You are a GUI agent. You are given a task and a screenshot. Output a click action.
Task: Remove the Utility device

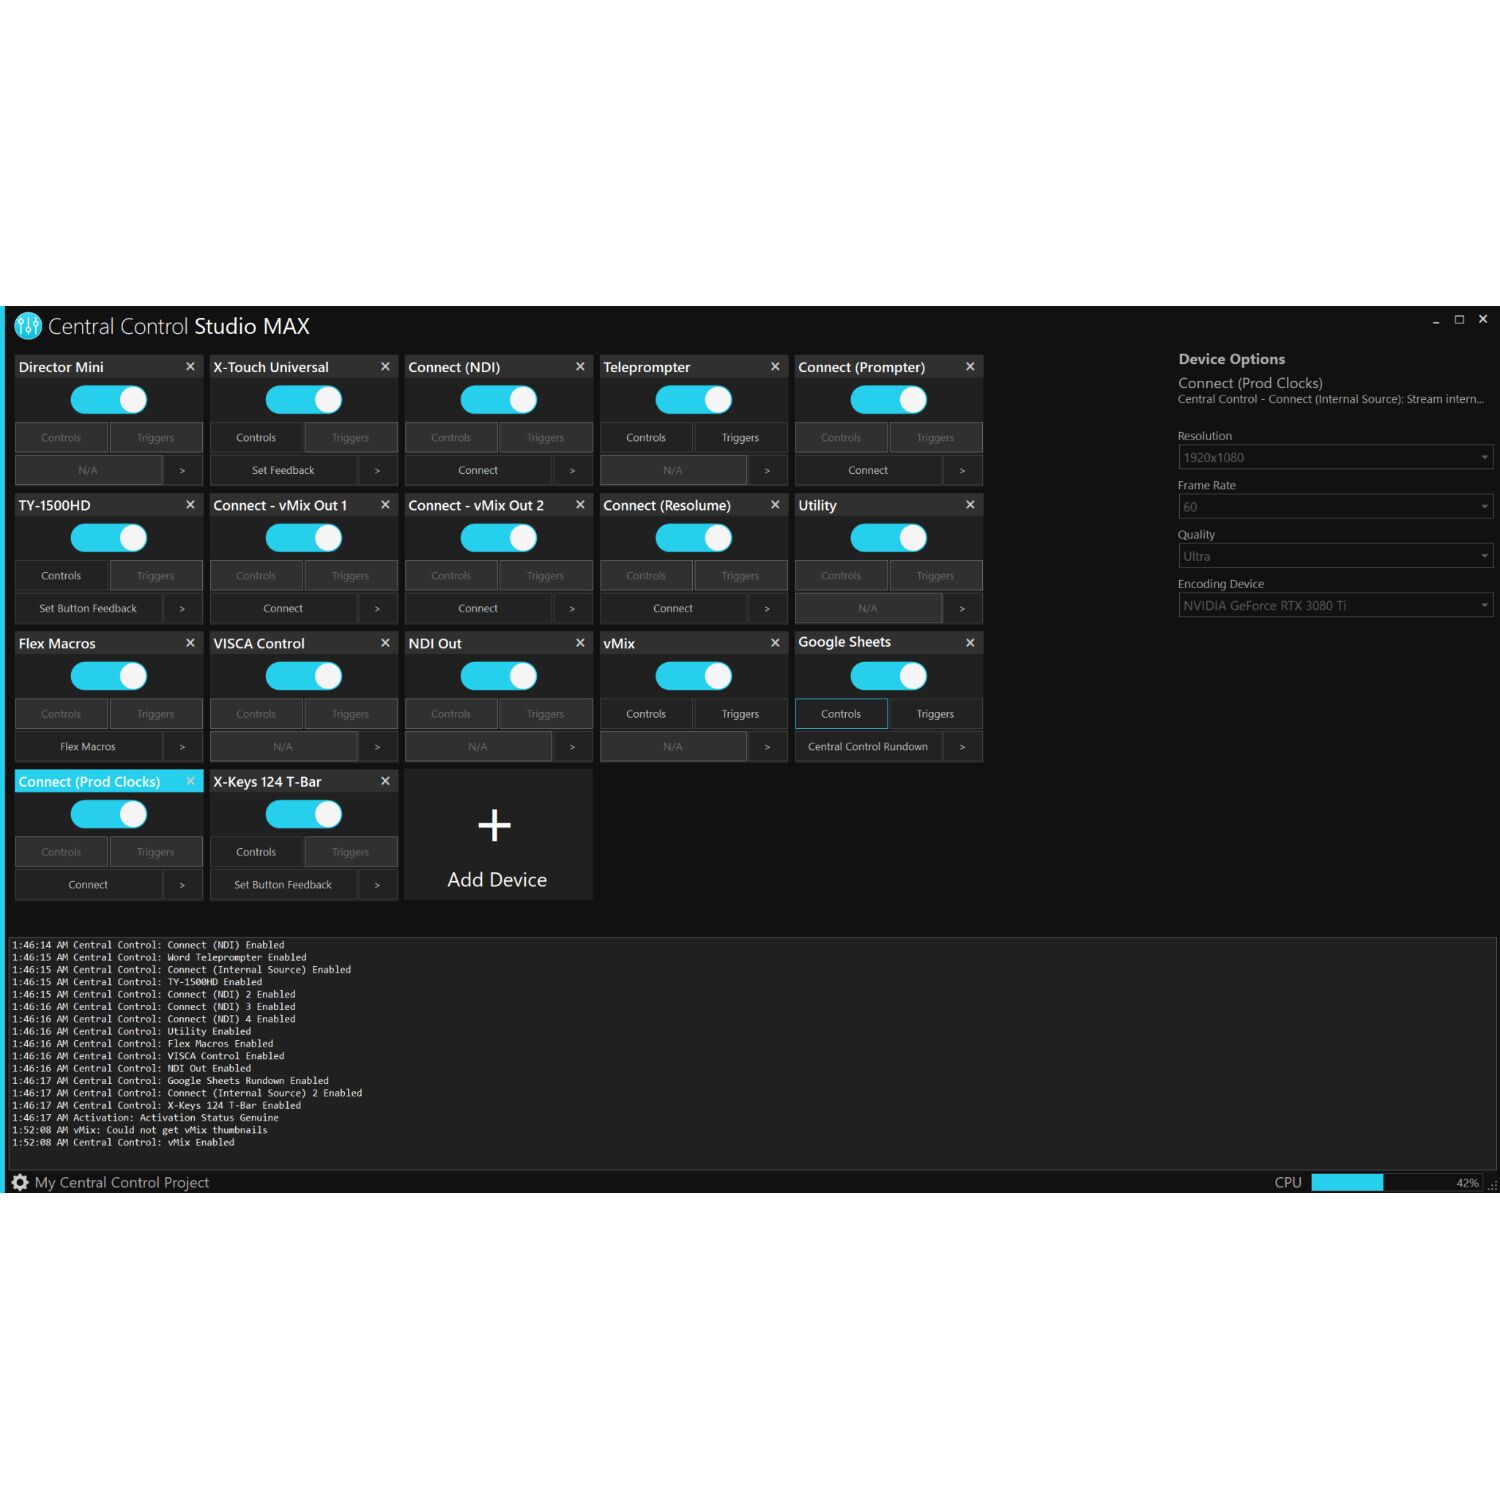point(970,505)
